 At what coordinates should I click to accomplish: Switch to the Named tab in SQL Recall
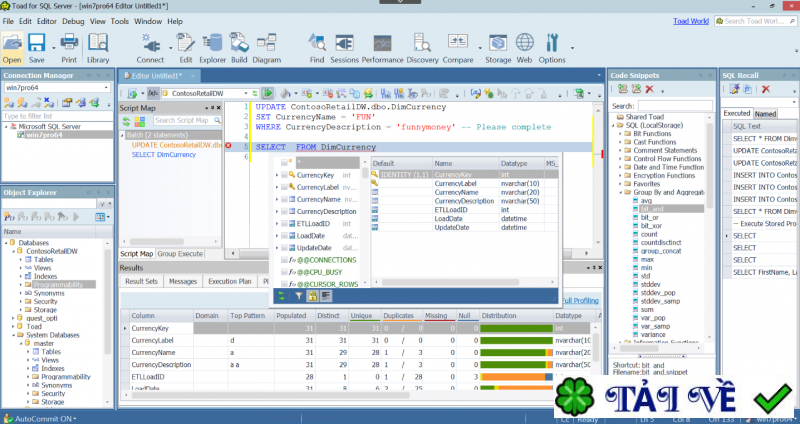pyautogui.click(x=766, y=114)
